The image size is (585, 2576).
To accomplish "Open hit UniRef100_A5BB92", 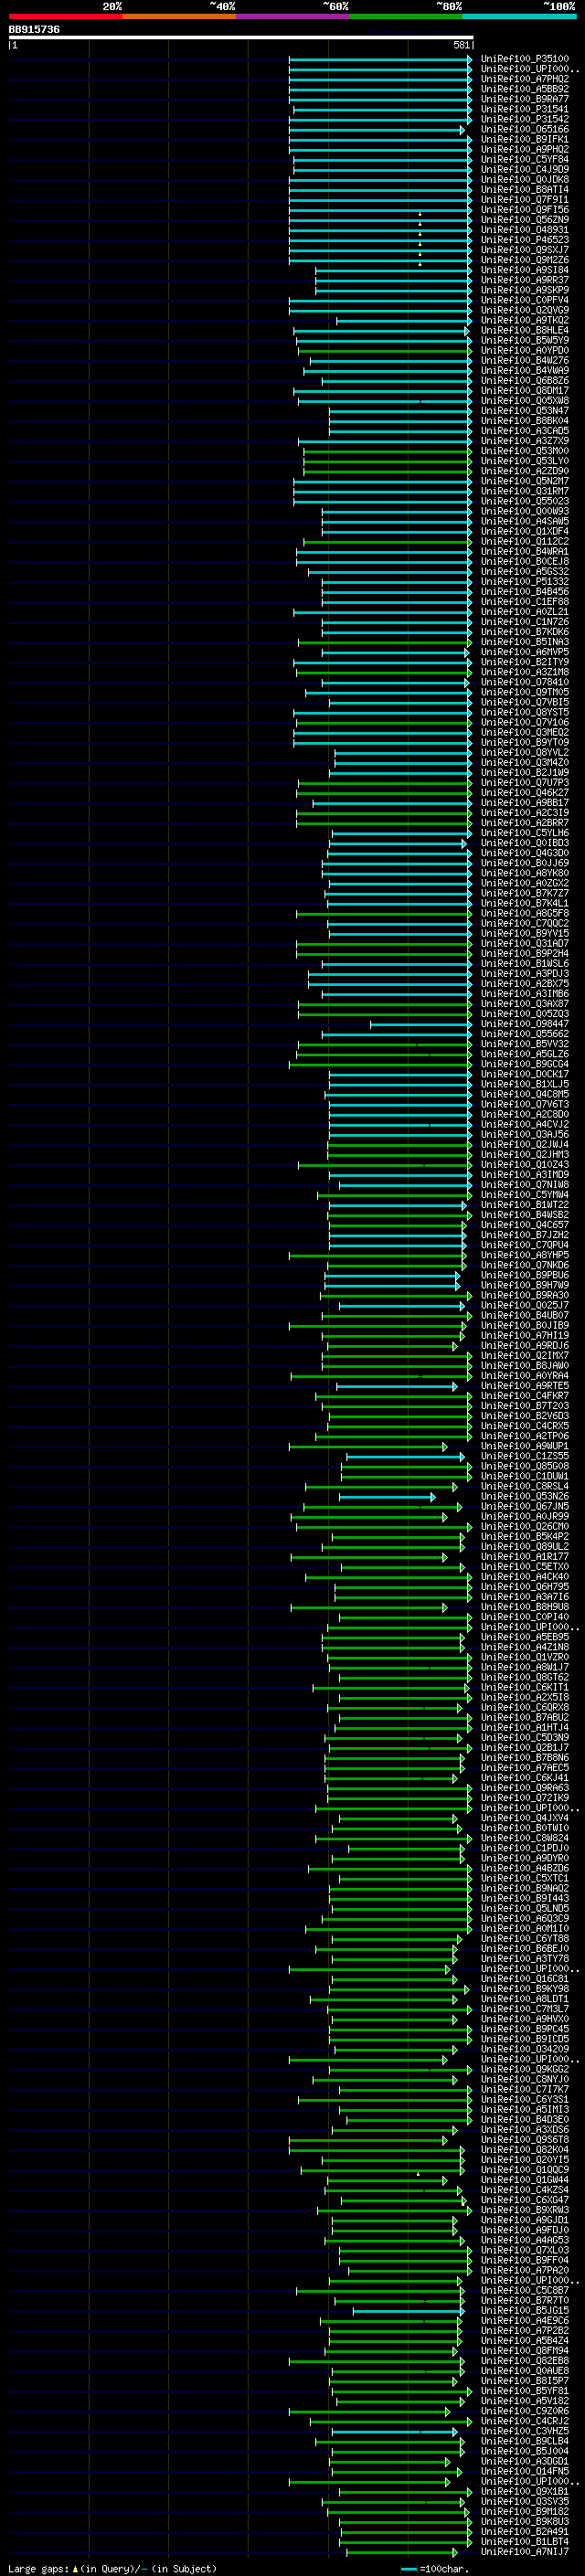I will (x=525, y=89).
